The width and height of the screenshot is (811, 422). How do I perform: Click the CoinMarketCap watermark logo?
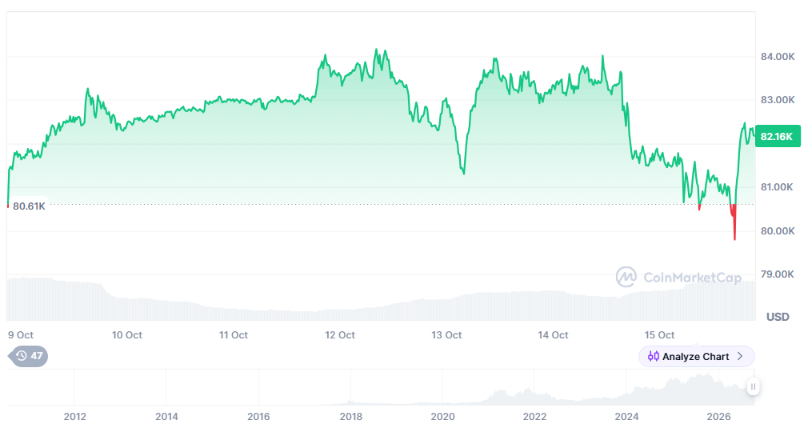pyautogui.click(x=626, y=277)
